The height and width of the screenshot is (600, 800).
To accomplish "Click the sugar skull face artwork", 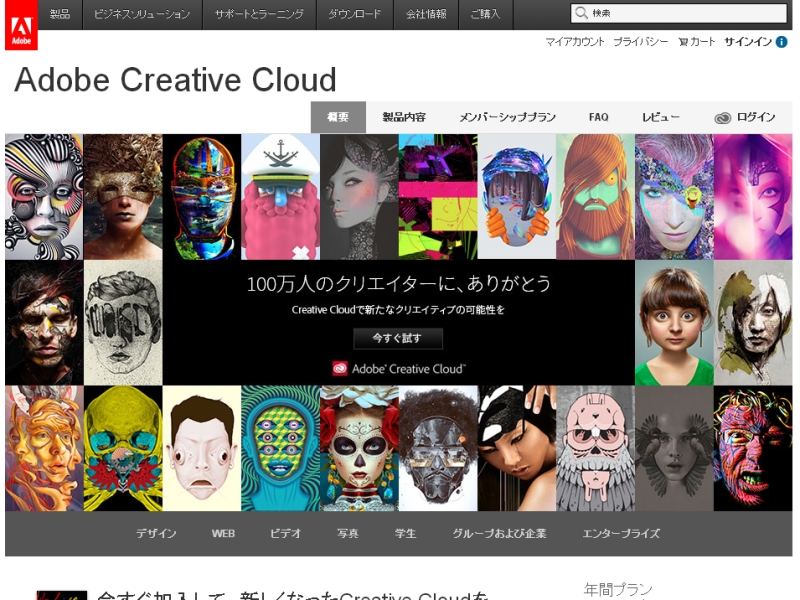I will click(359, 448).
